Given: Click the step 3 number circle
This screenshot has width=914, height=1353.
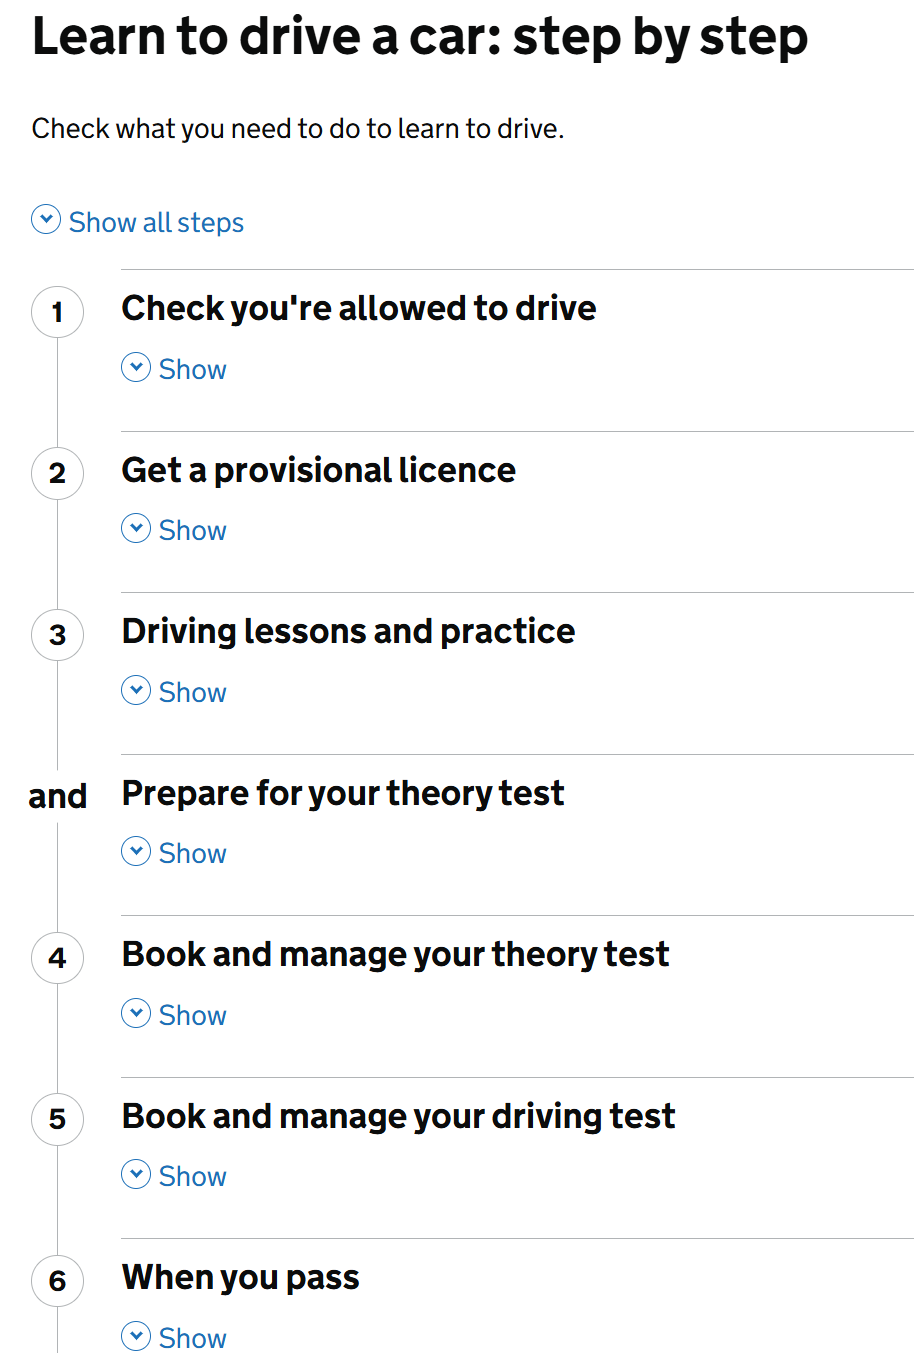Looking at the screenshot, I should tap(57, 634).
